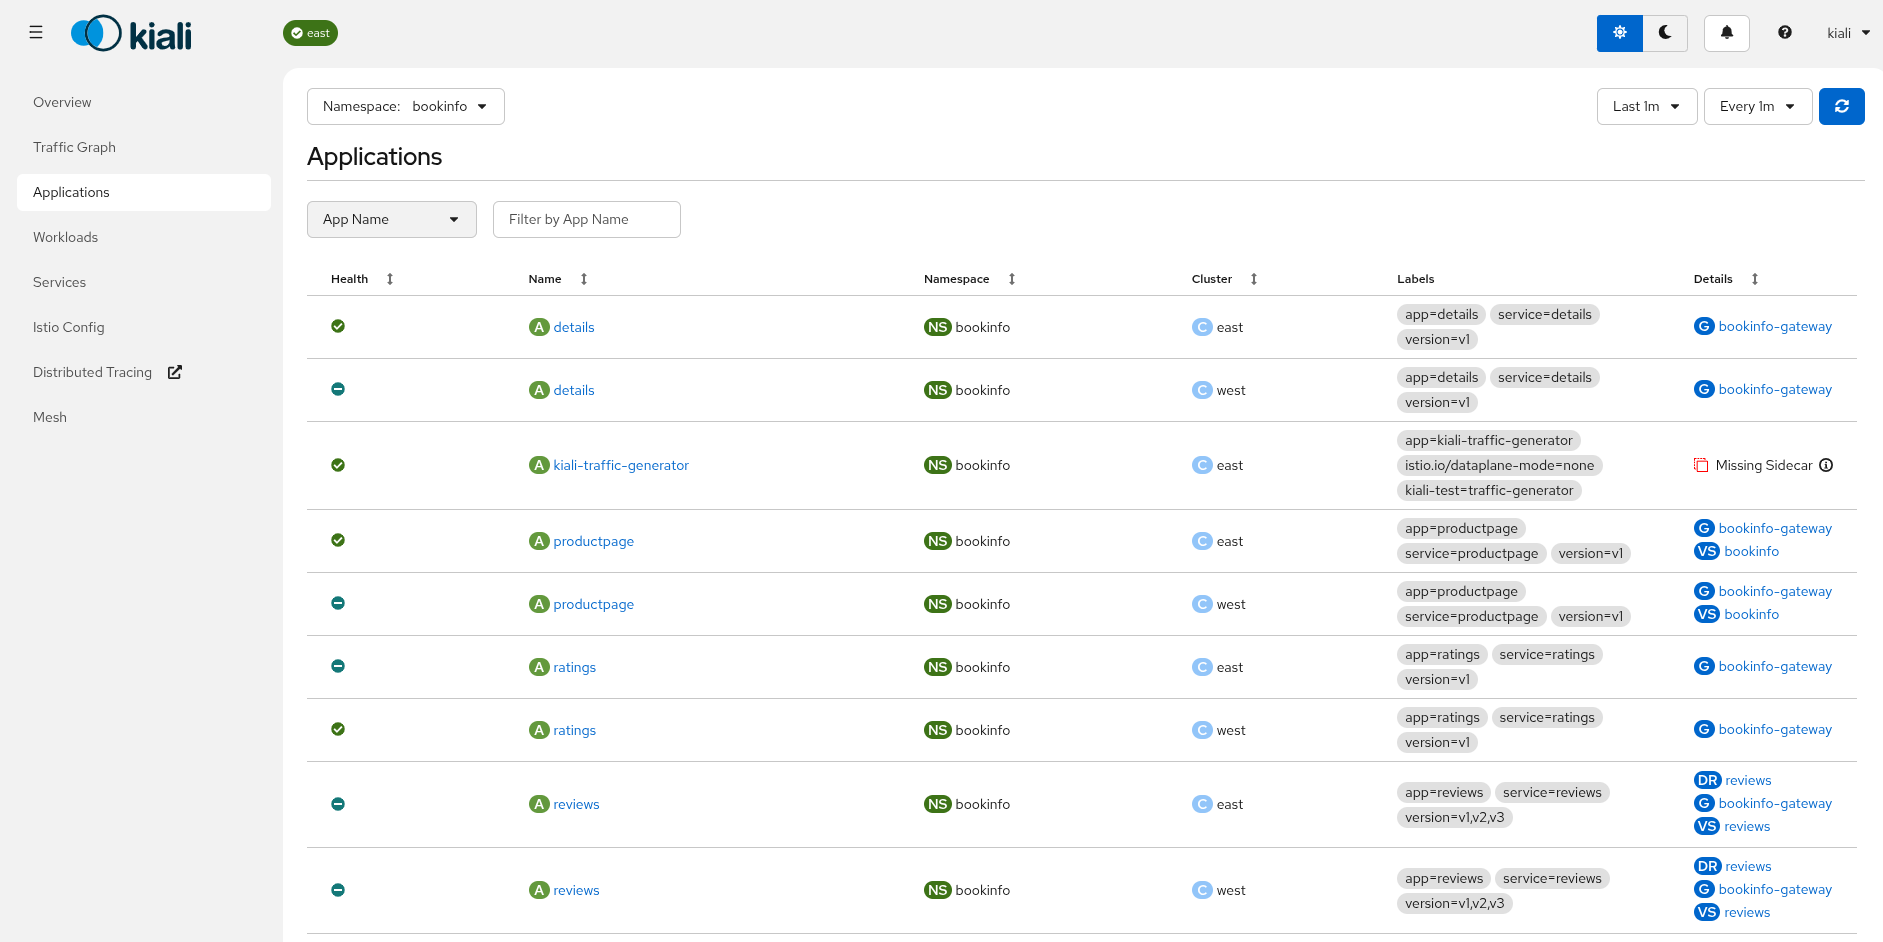Open the details application link
Image resolution: width=1883 pixels, height=942 pixels.
(573, 326)
